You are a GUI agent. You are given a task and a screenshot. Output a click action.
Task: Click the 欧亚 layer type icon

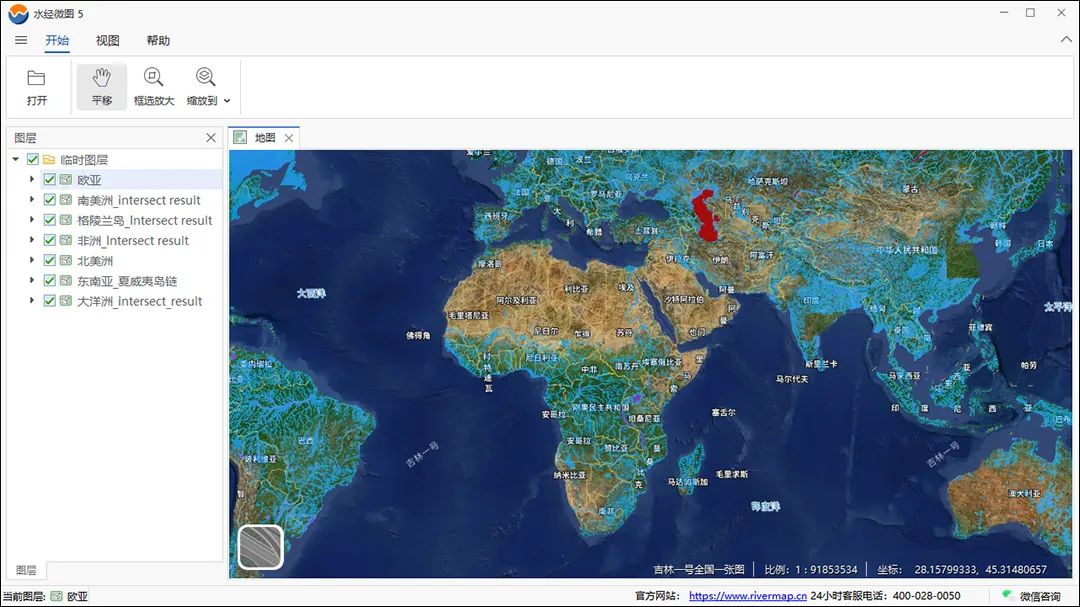click(66, 180)
